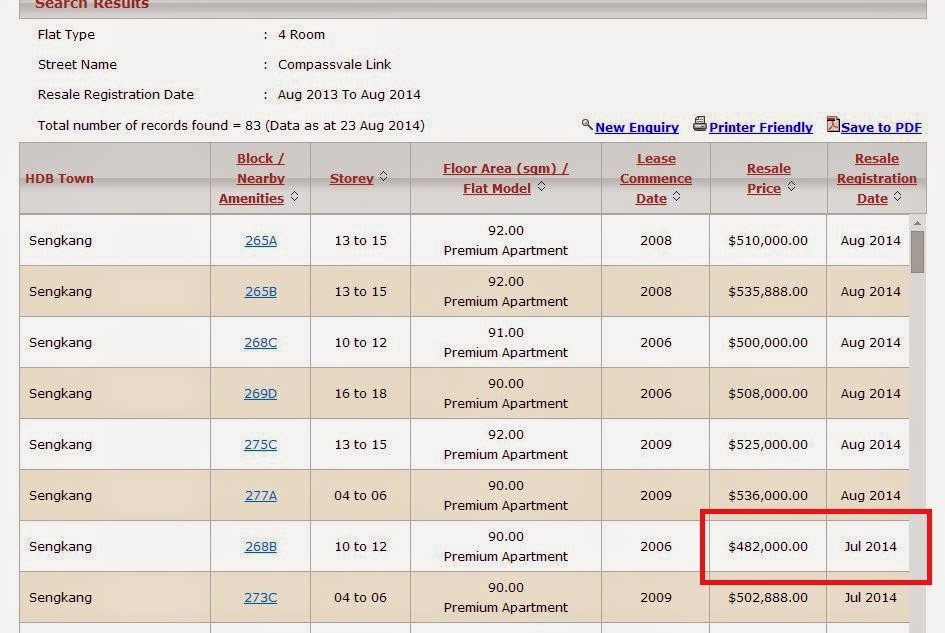Sort by Resale Price column header

(x=768, y=178)
